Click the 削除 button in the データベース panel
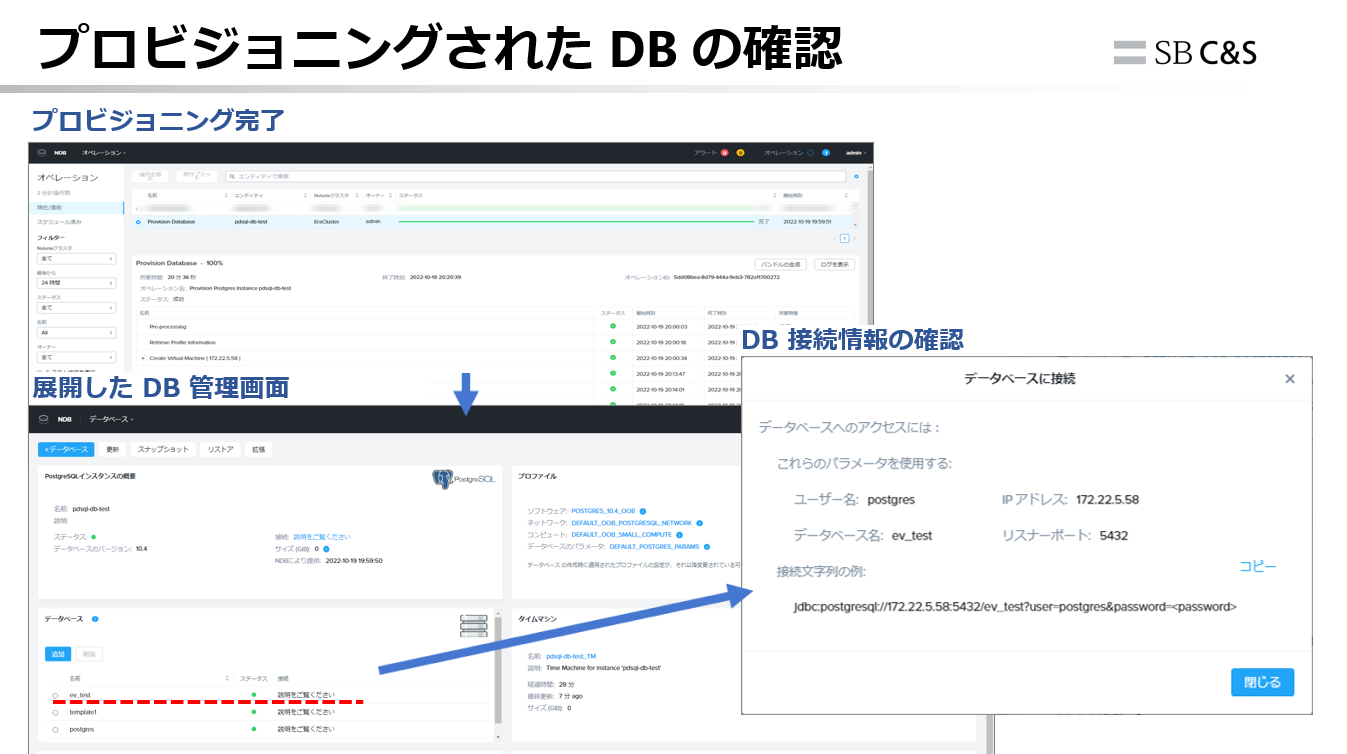The height and width of the screenshot is (754, 1347). [89, 654]
